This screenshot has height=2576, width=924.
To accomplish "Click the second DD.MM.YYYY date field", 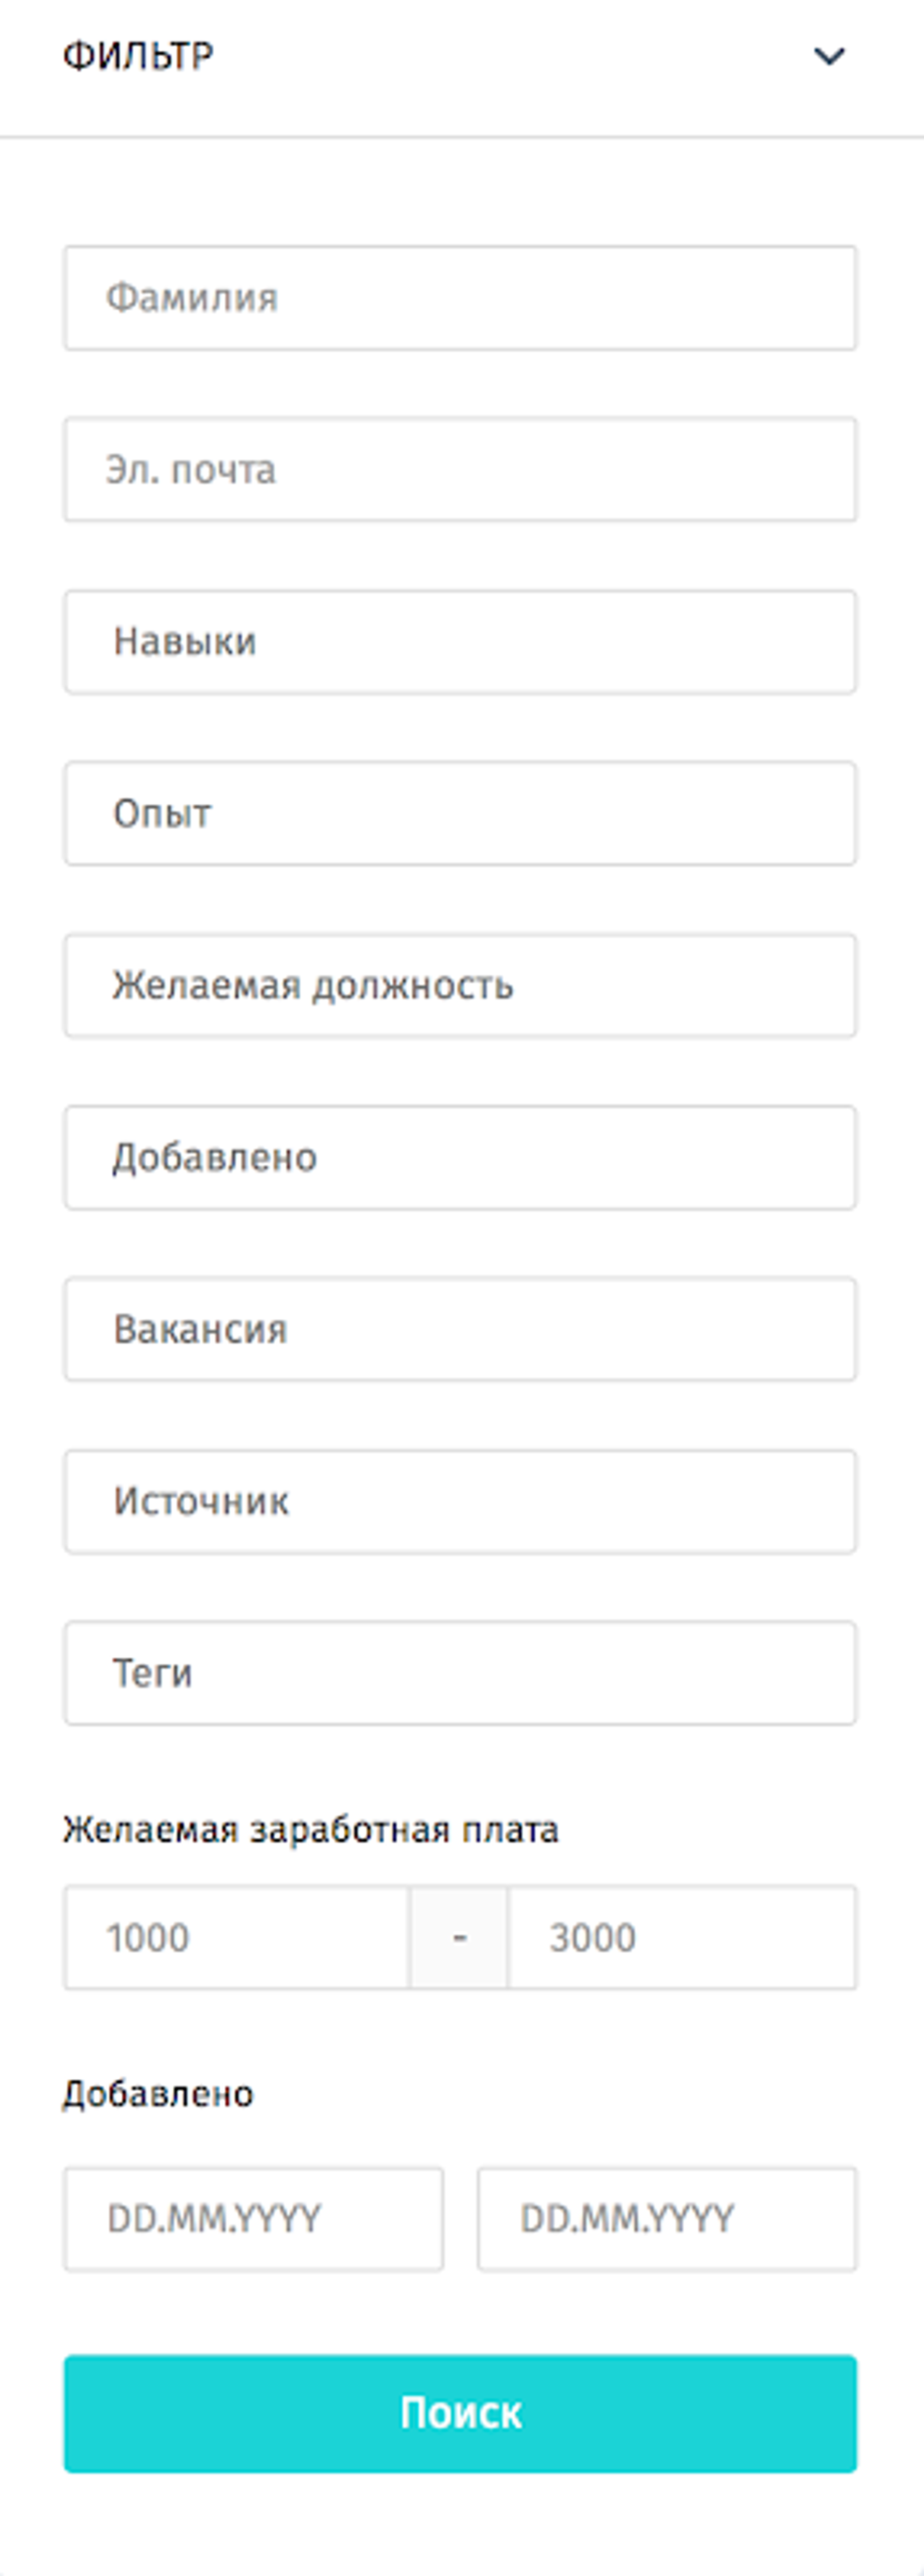I will [x=667, y=2219].
